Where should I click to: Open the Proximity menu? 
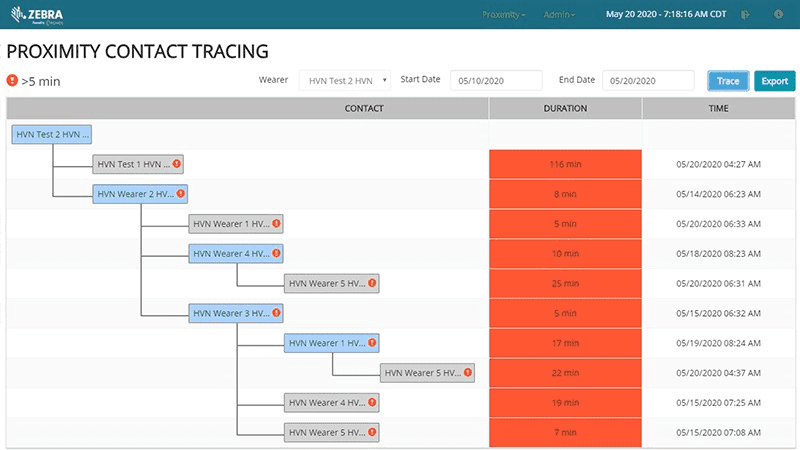pyautogui.click(x=503, y=15)
